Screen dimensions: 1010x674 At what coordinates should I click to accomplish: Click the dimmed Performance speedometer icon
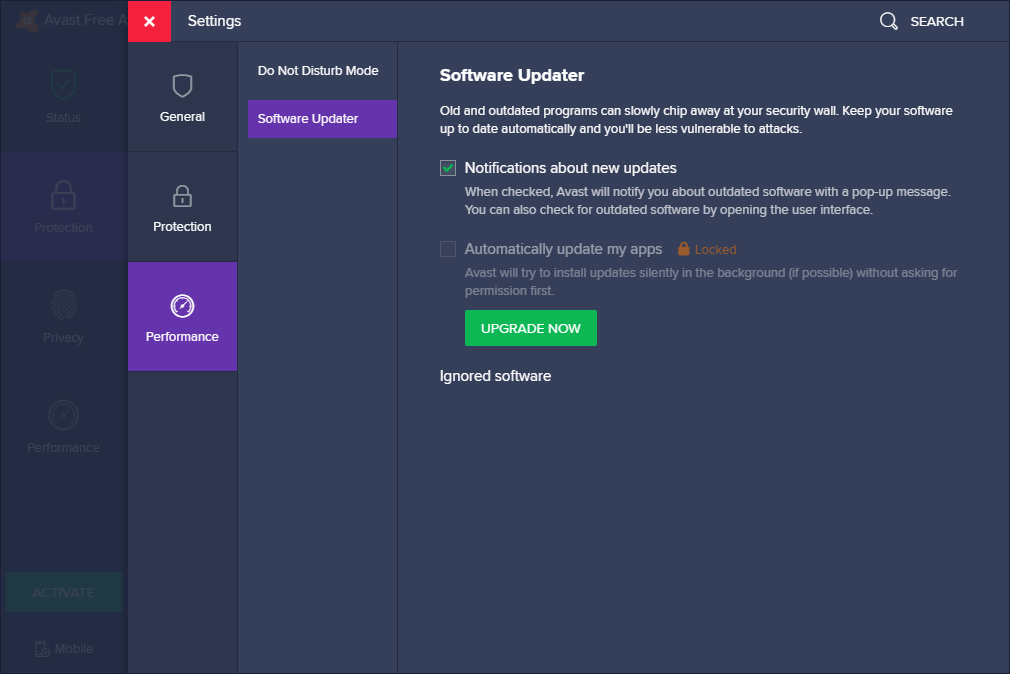tap(63, 414)
